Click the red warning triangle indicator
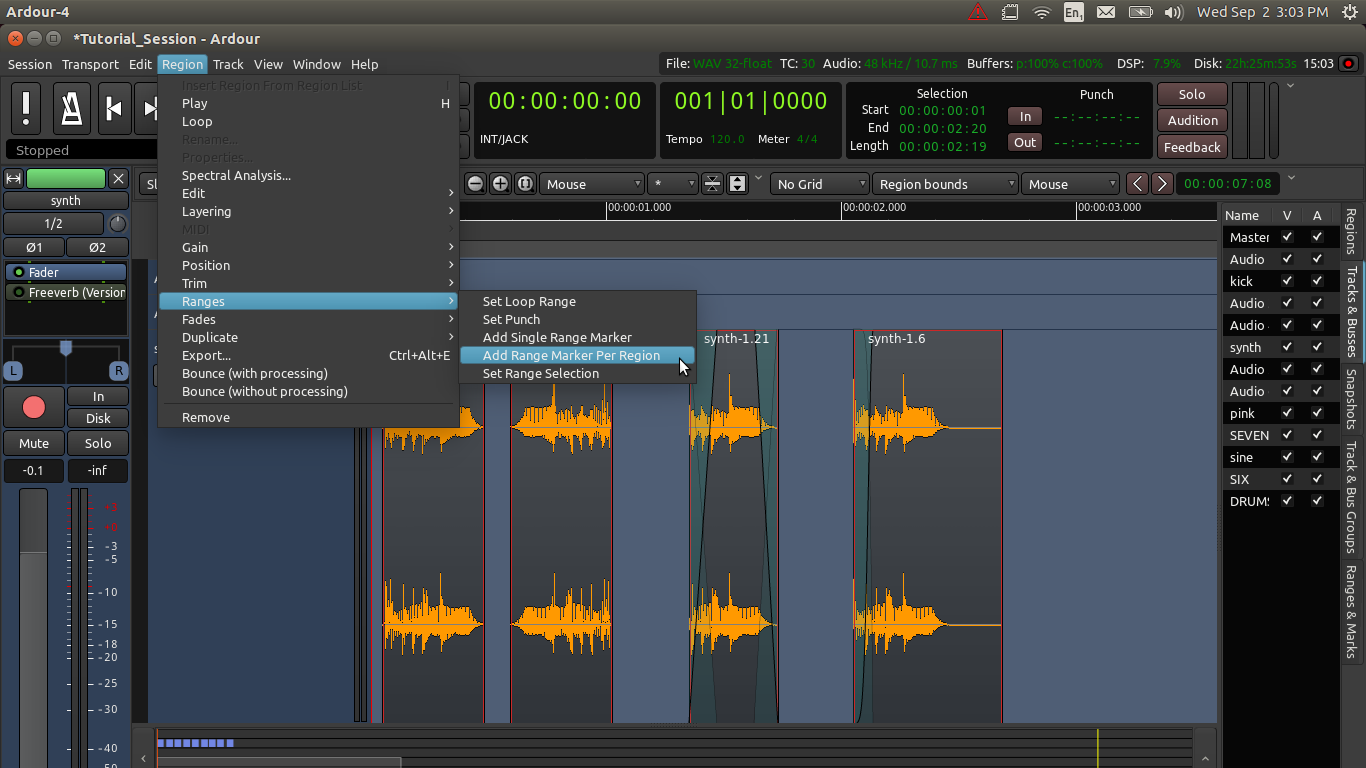The width and height of the screenshot is (1366, 768). (x=978, y=12)
